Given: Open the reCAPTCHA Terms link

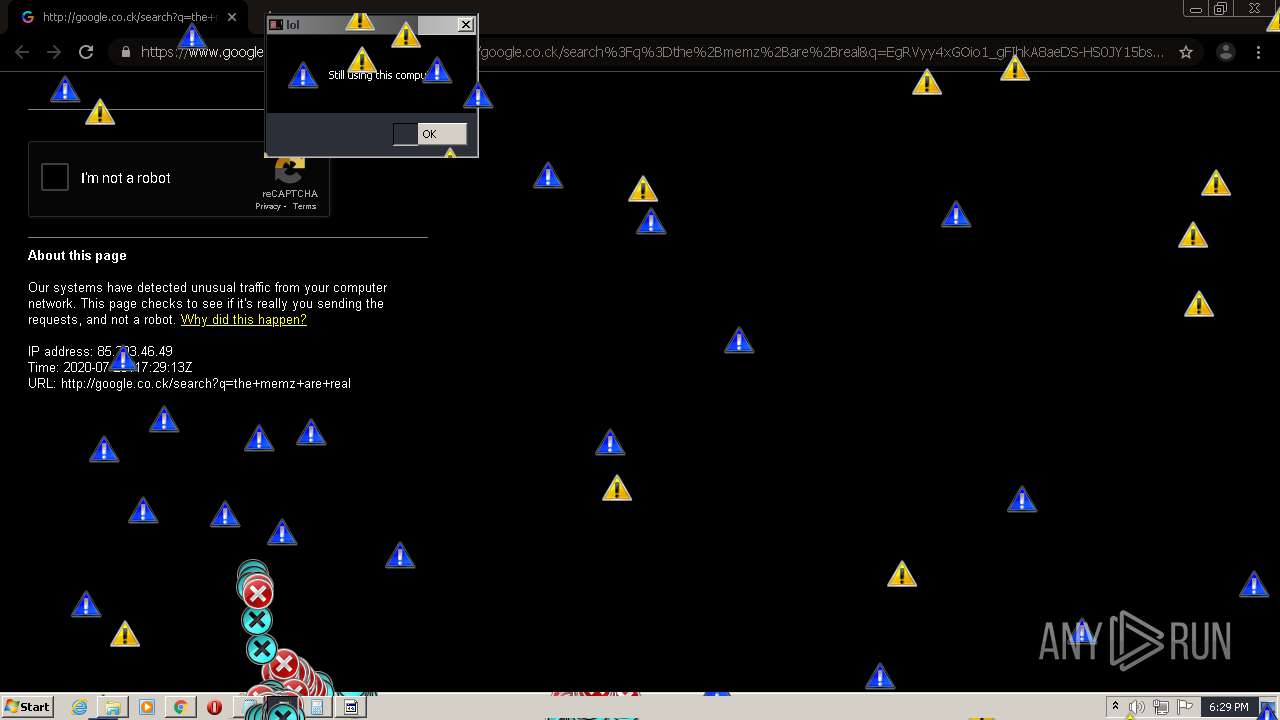Looking at the screenshot, I should [304, 206].
